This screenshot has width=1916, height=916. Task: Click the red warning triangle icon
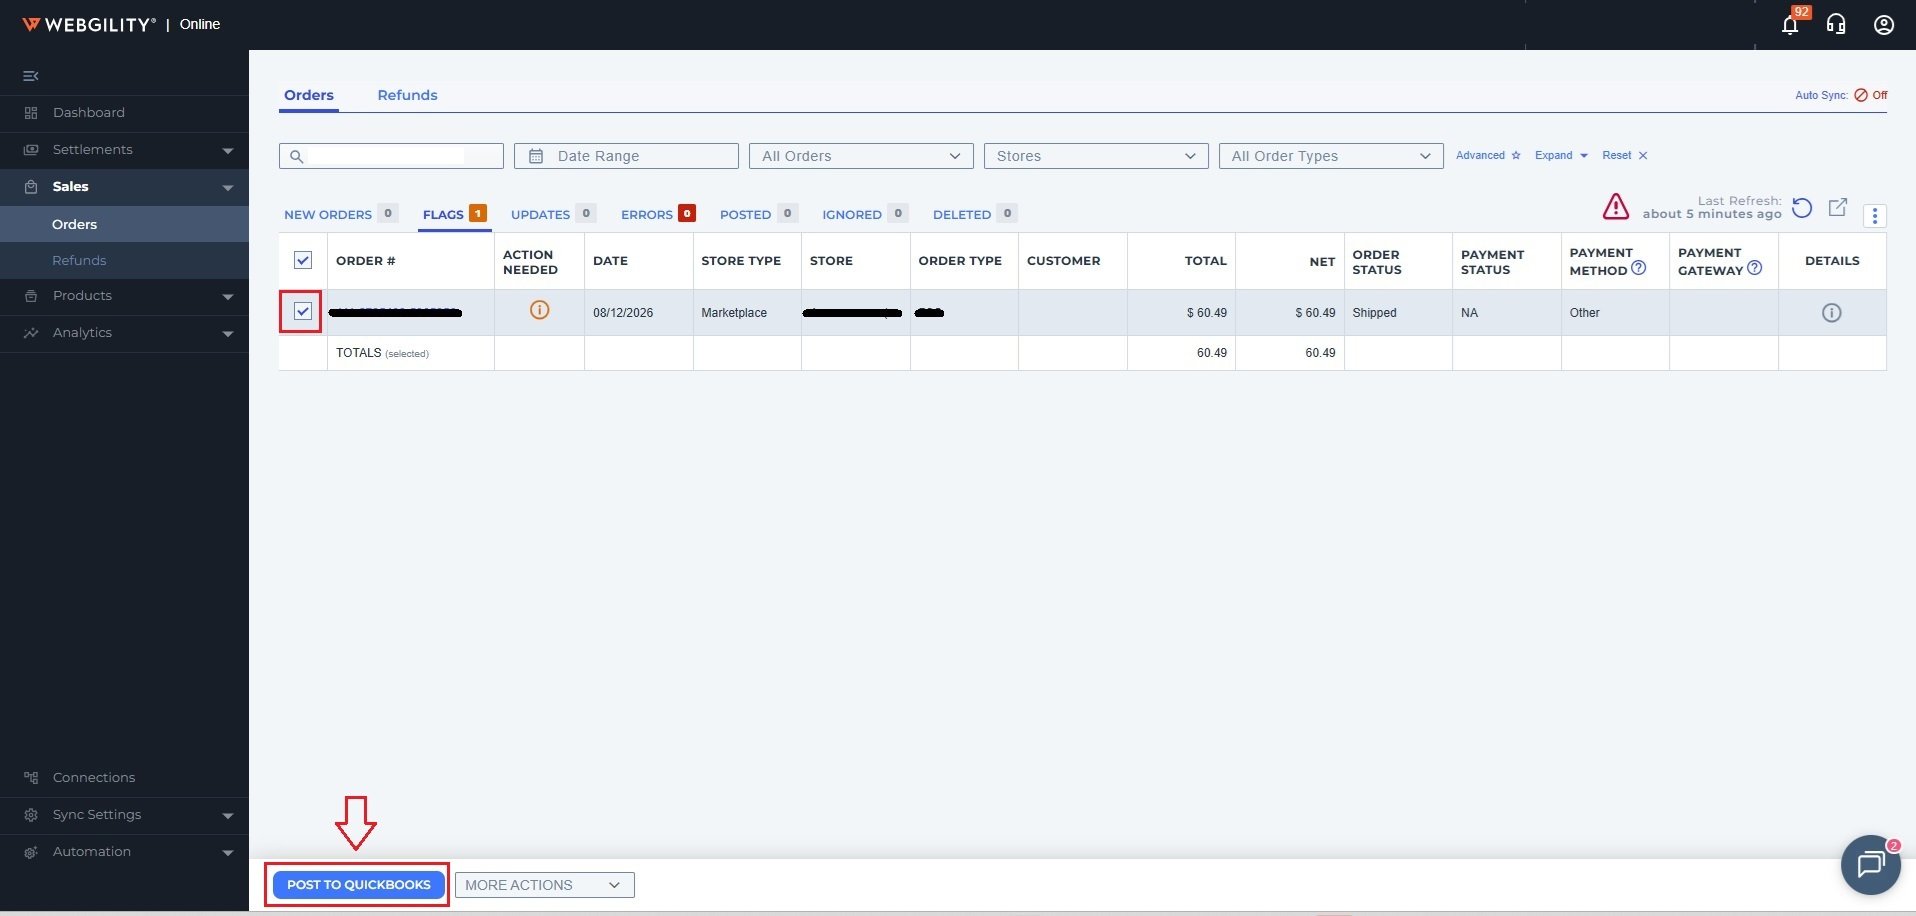click(1616, 206)
